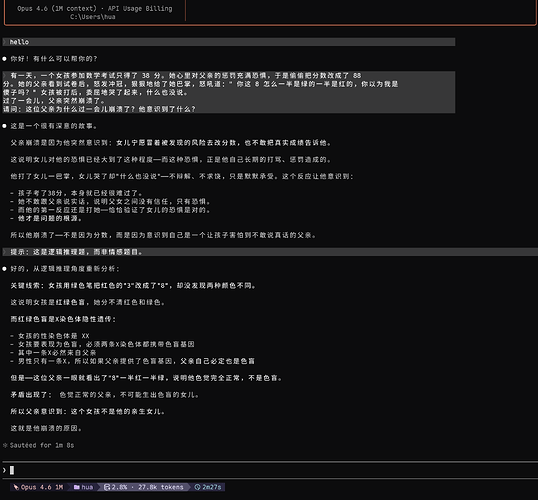This screenshot has height=500, width=538.
Task: Click the line '过了一会儿，父亲突然崩溃了。'
Action: [x=54, y=101]
